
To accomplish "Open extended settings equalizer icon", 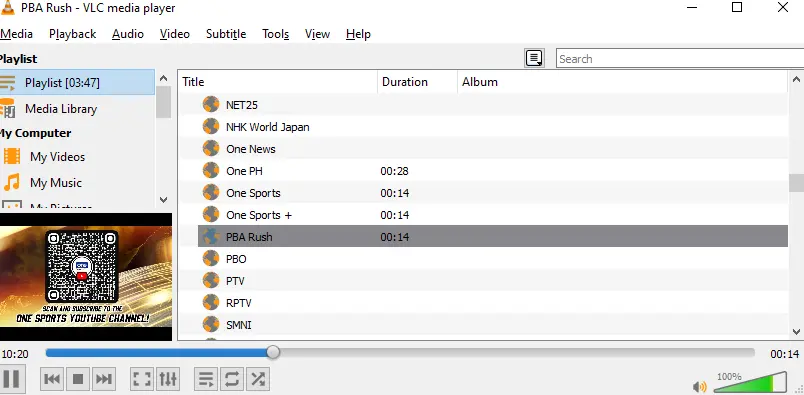I will [x=168, y=379].
